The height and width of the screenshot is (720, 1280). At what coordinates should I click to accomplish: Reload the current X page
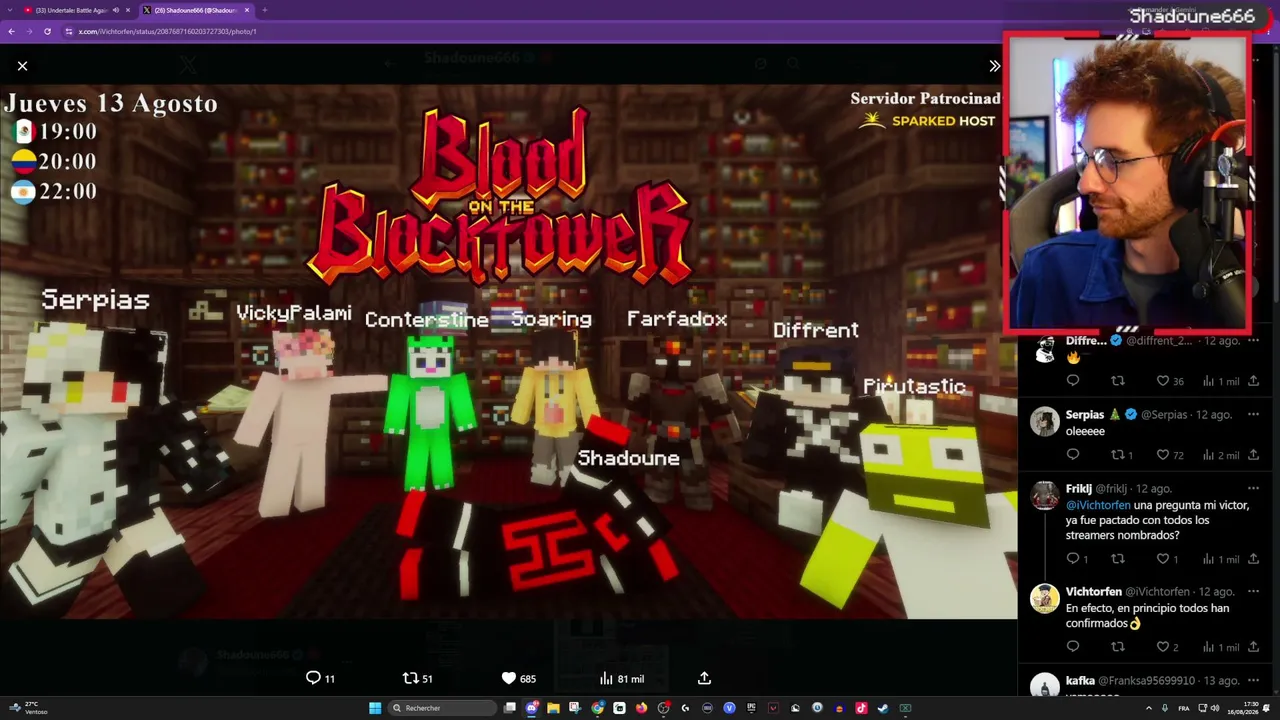coord(47,31)
